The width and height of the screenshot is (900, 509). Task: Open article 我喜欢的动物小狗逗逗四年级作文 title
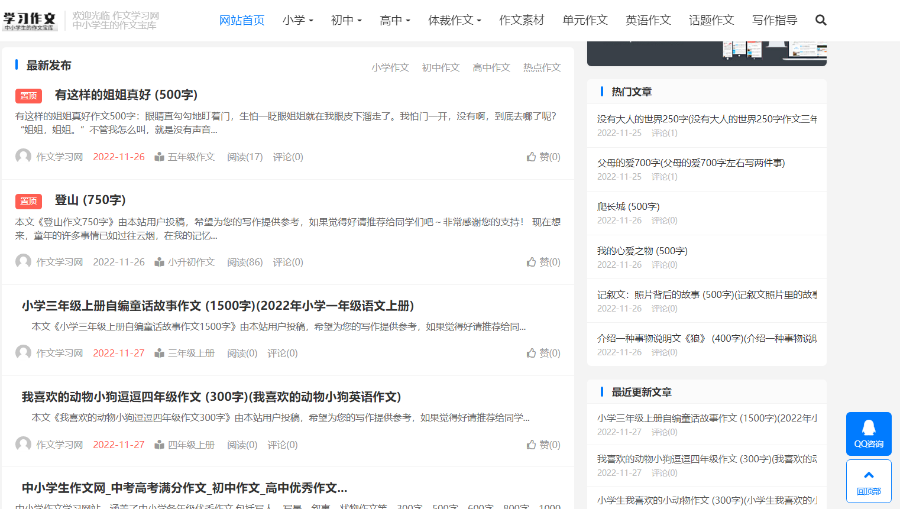(211, 397)
